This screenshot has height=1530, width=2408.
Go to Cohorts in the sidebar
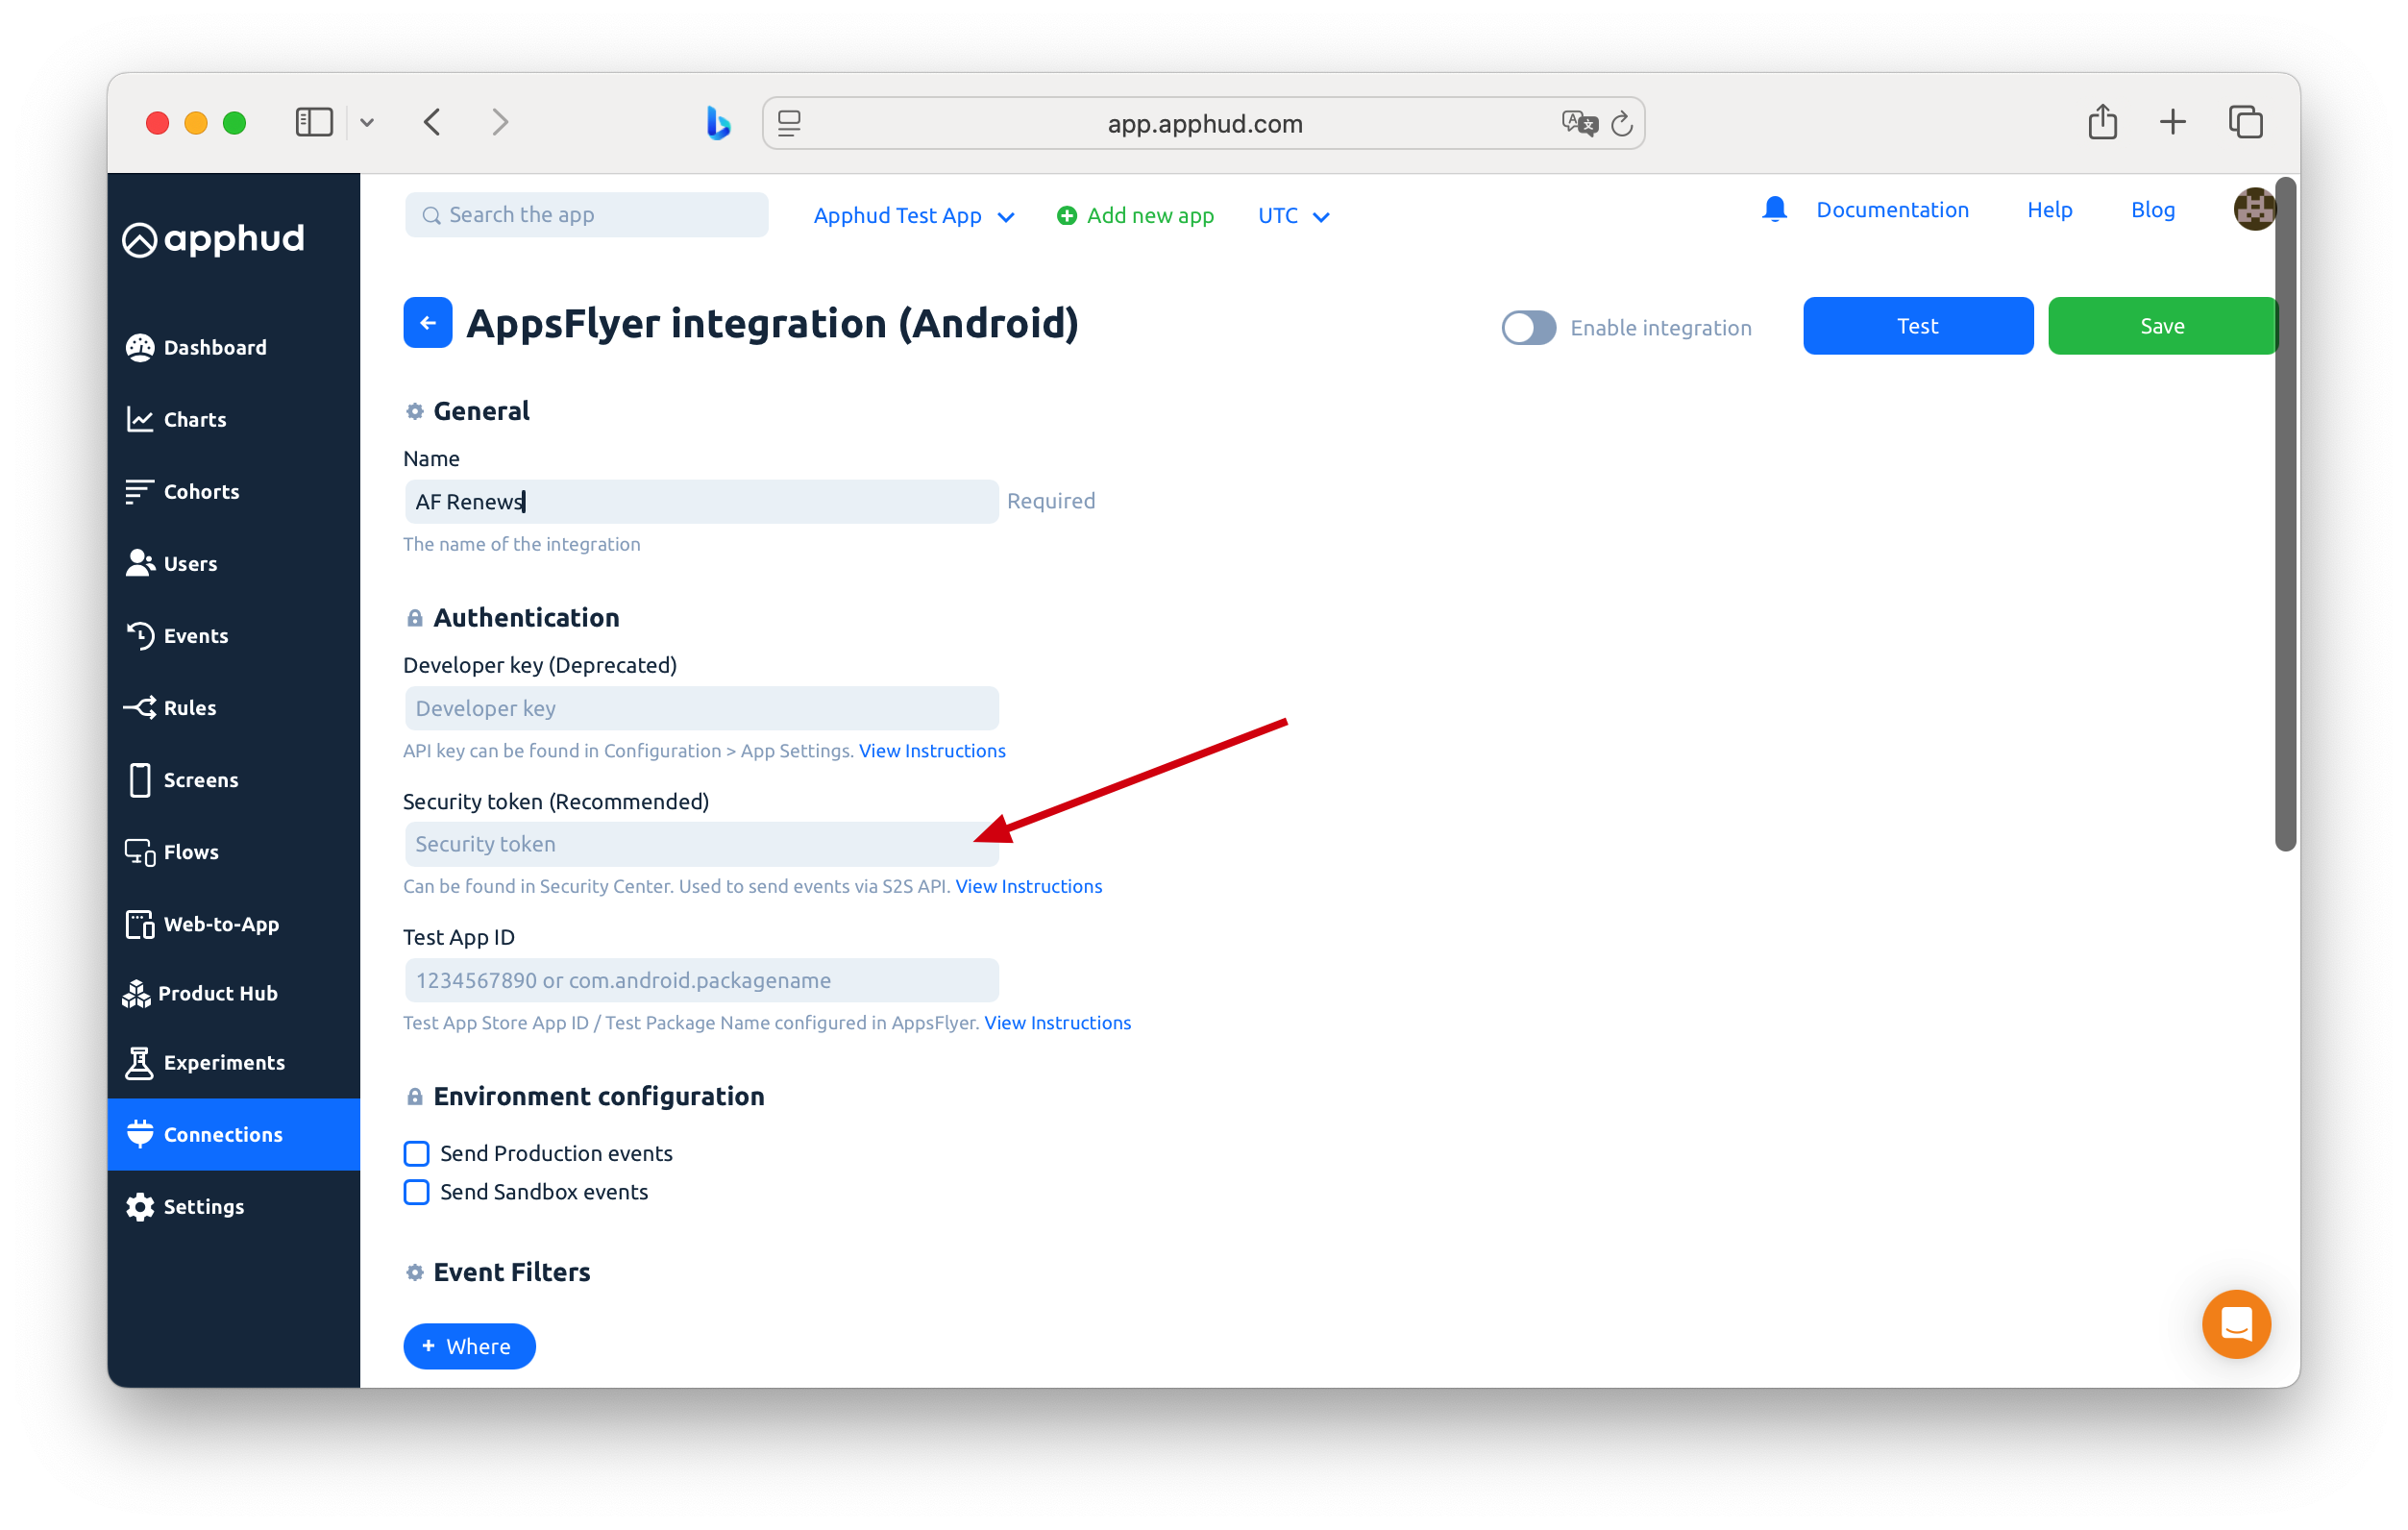pos(183,491)
